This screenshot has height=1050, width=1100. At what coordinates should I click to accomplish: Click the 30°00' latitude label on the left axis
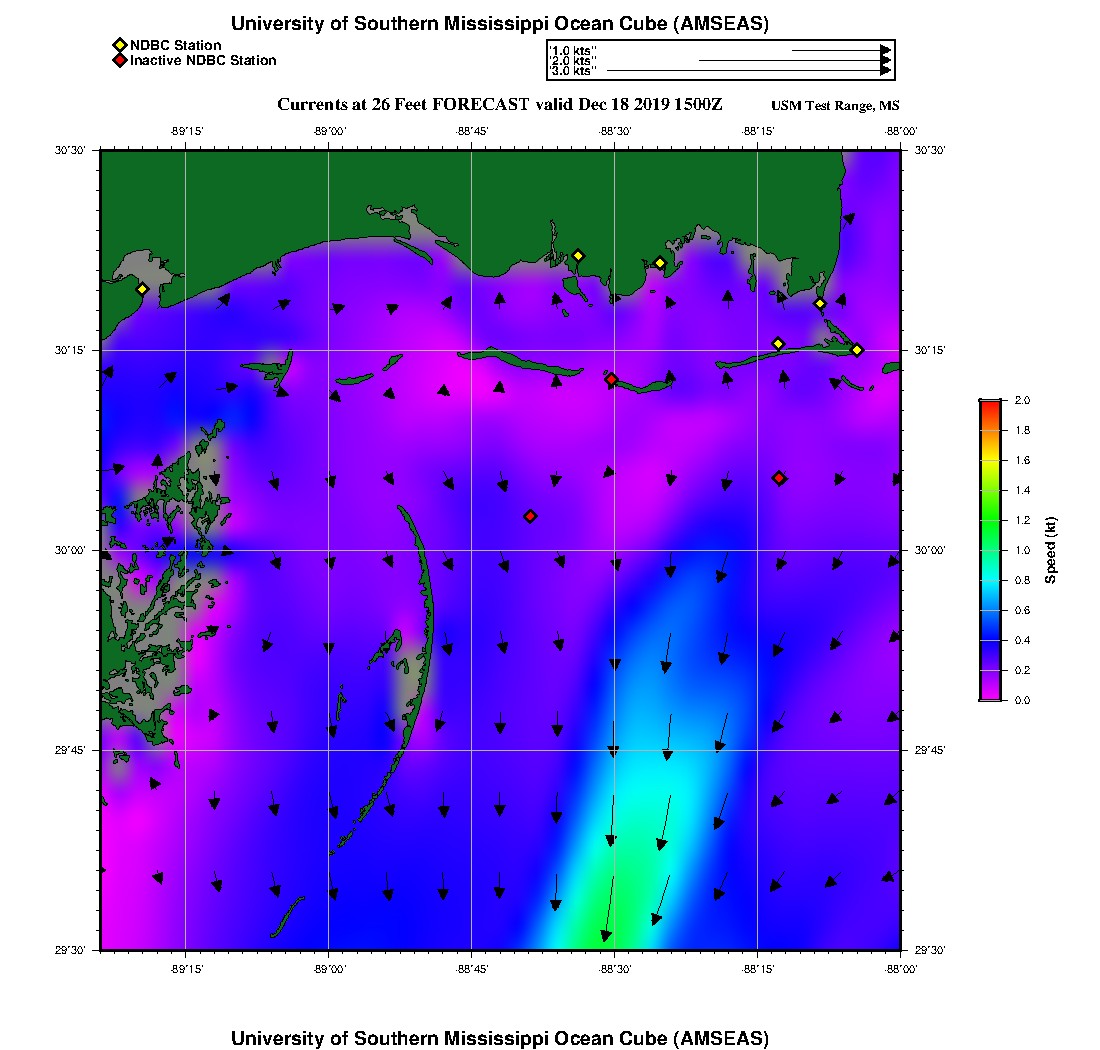pos(71,550)
